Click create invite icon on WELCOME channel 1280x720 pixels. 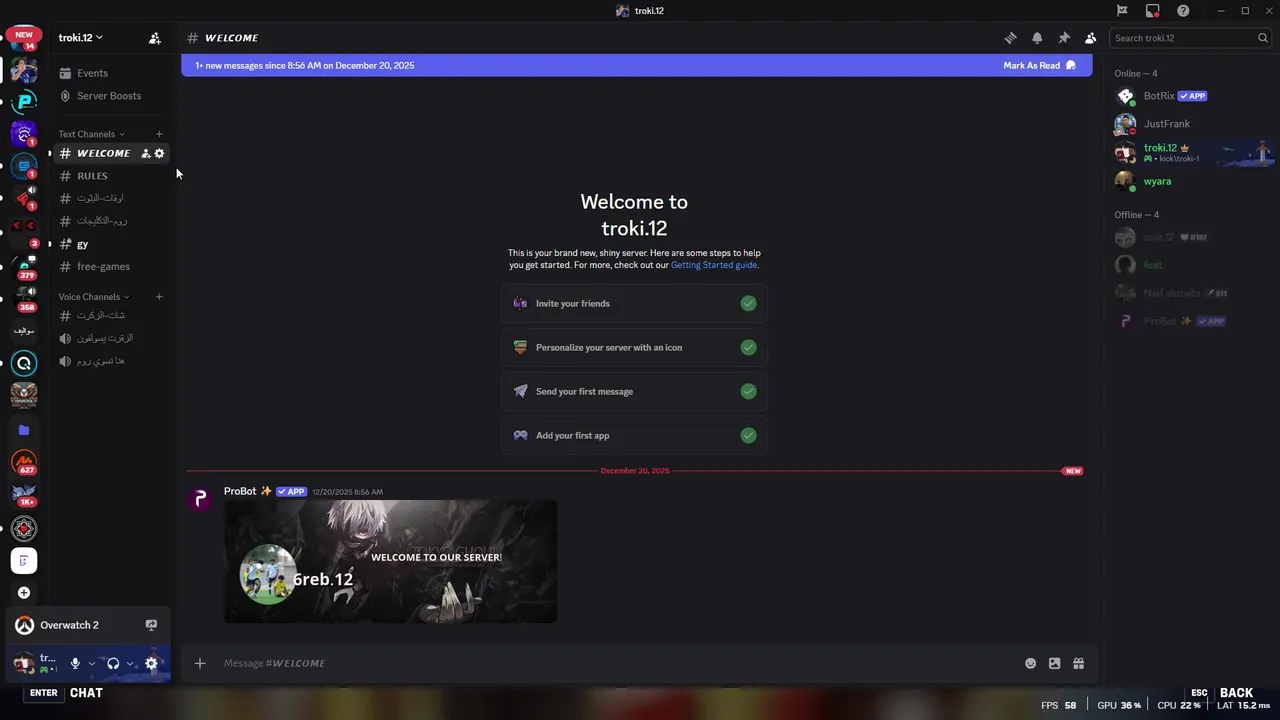145,153
